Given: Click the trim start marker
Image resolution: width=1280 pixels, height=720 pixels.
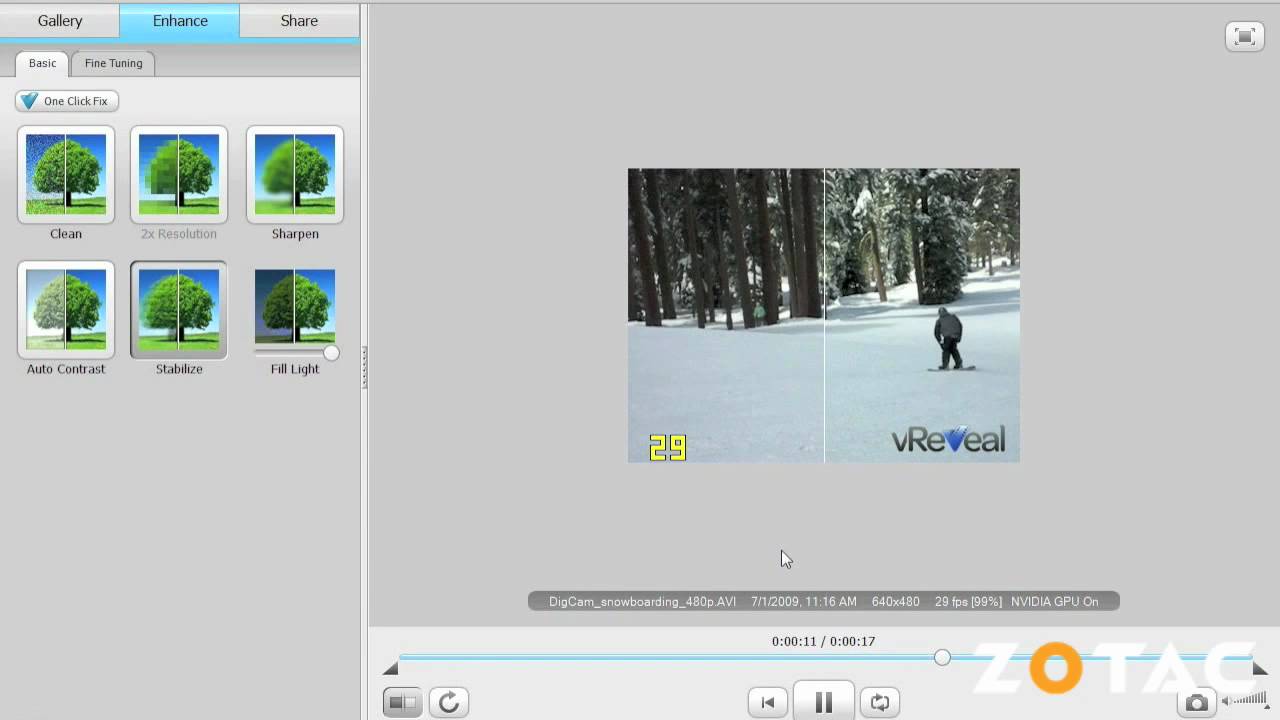Looking at the screenshot, I should click(391, 669).
